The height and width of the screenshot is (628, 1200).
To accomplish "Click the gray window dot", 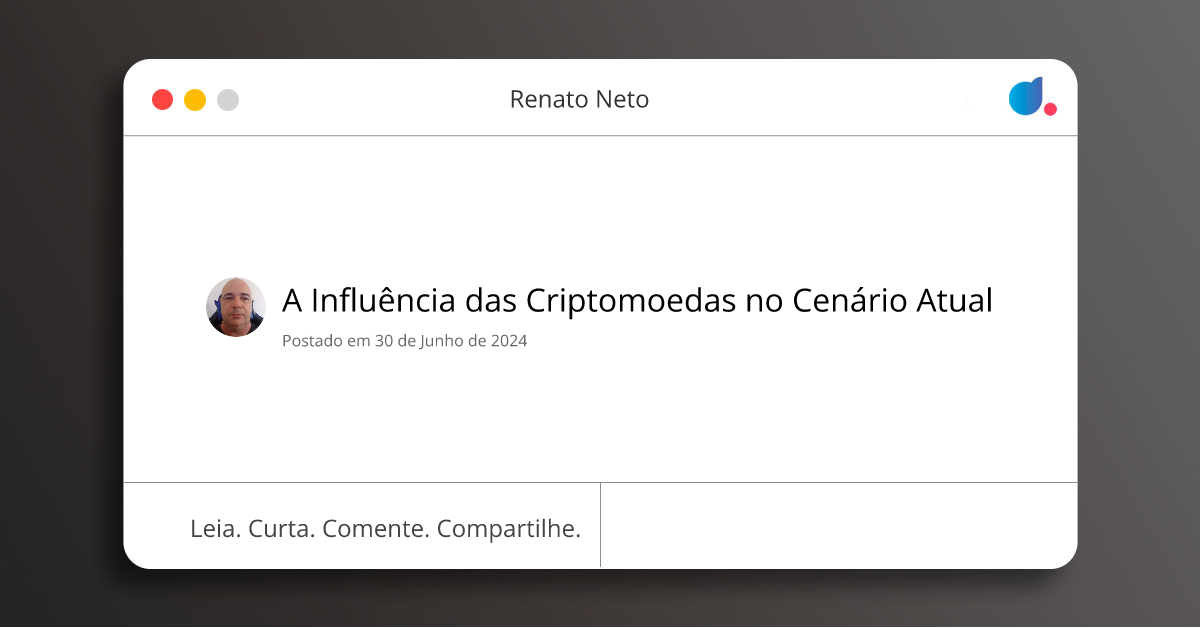I will coord(228,100).
